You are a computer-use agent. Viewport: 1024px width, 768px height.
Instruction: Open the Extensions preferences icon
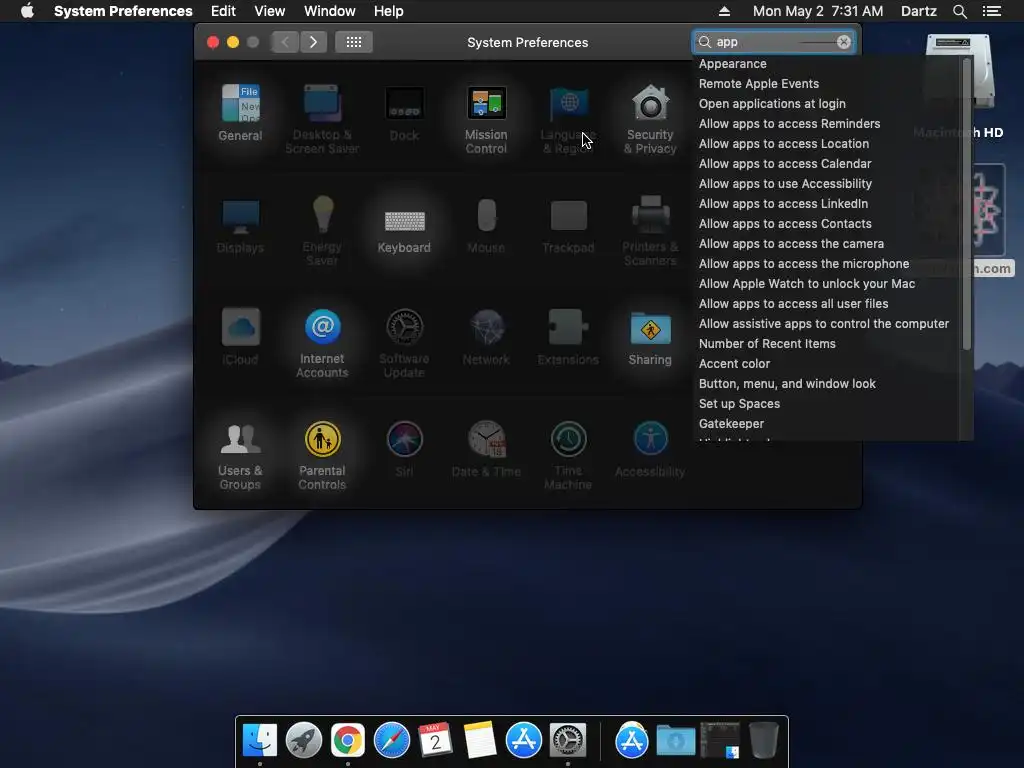(568, 338)
